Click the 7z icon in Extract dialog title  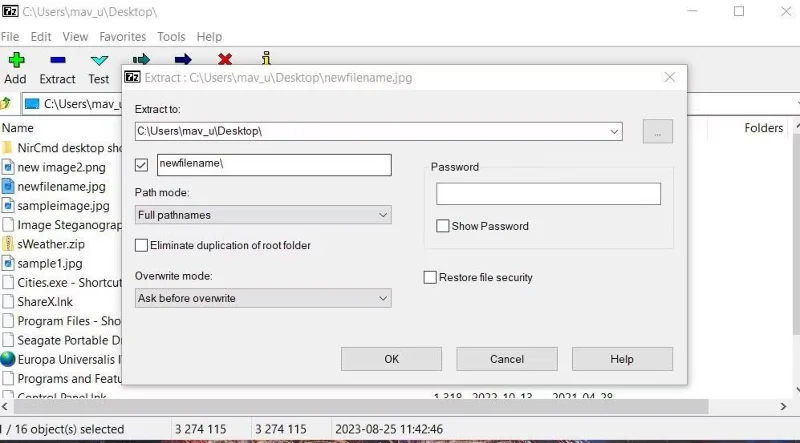(132, 77)
